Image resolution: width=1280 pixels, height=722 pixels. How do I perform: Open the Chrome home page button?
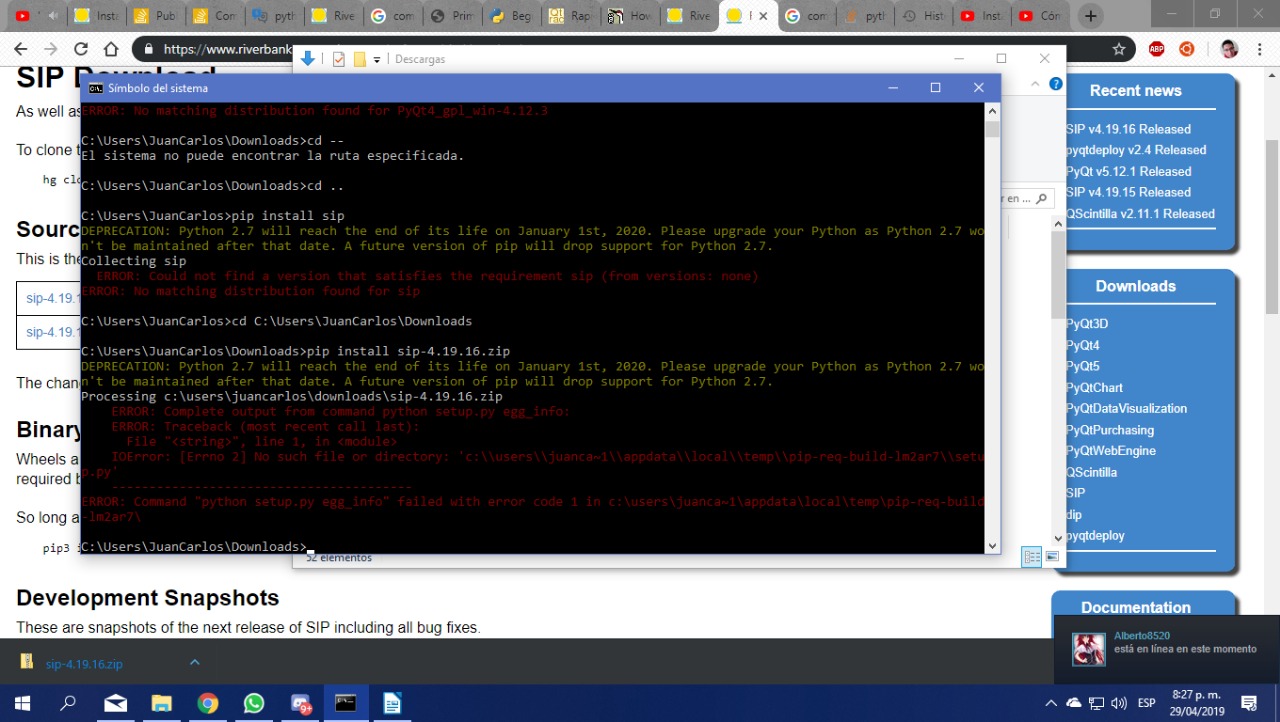coord(111,49)
